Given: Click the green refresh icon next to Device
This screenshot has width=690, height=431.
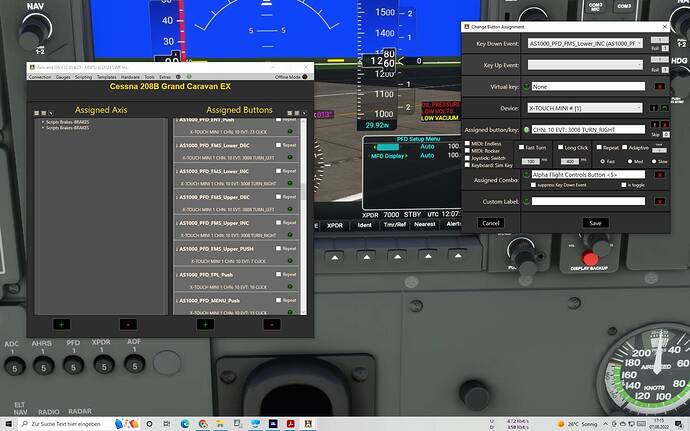Looking at the screenshot, I should (664, 108).
